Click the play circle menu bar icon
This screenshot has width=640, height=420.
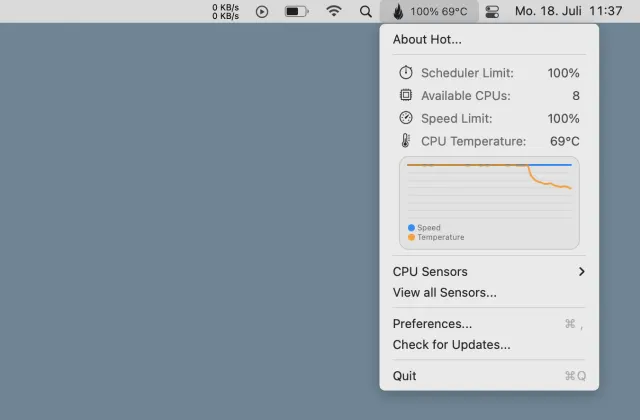point(262,11)
